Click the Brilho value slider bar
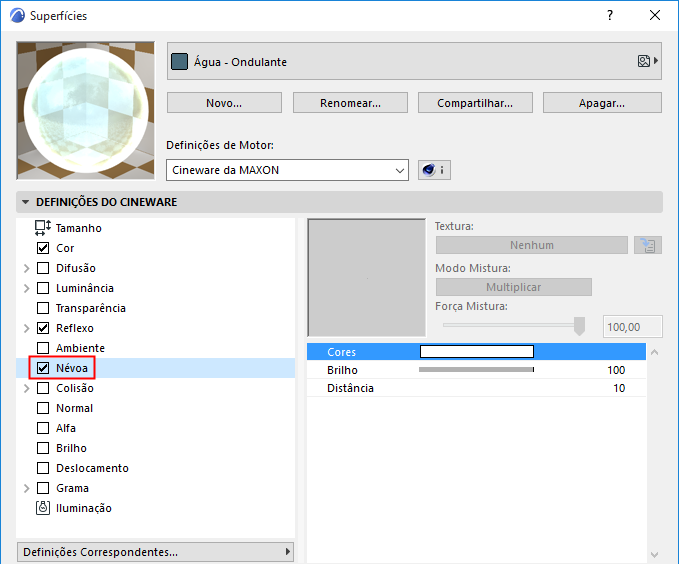This screenshot has width=679, height=564. (x=476, y=370)
